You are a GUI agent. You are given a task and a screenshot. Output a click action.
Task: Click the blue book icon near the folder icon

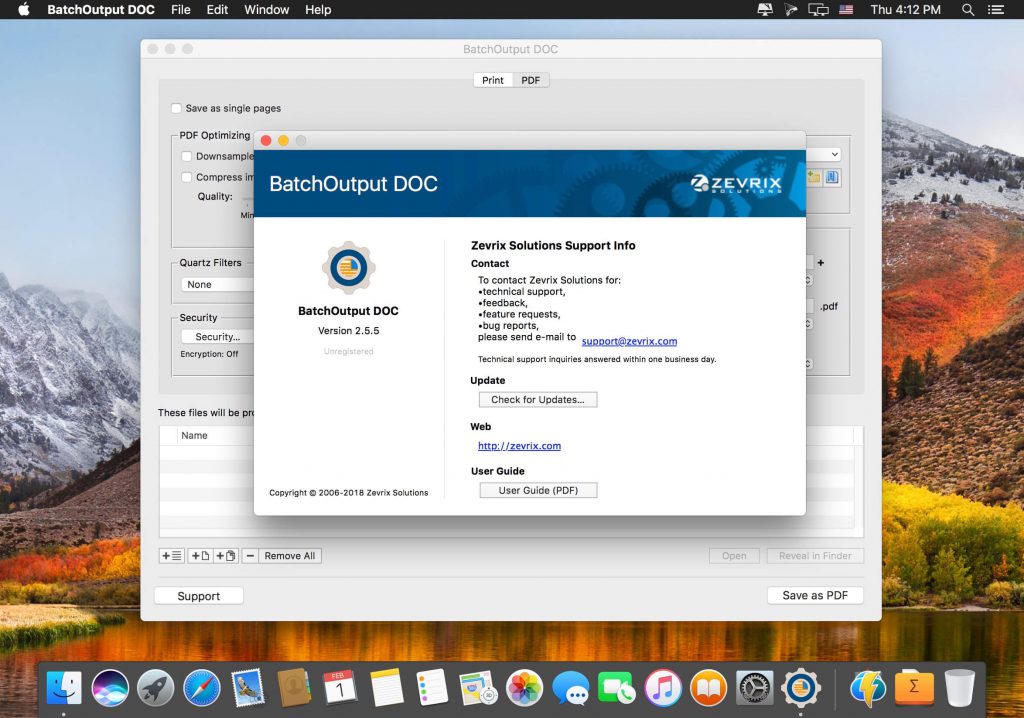point(832,177)
